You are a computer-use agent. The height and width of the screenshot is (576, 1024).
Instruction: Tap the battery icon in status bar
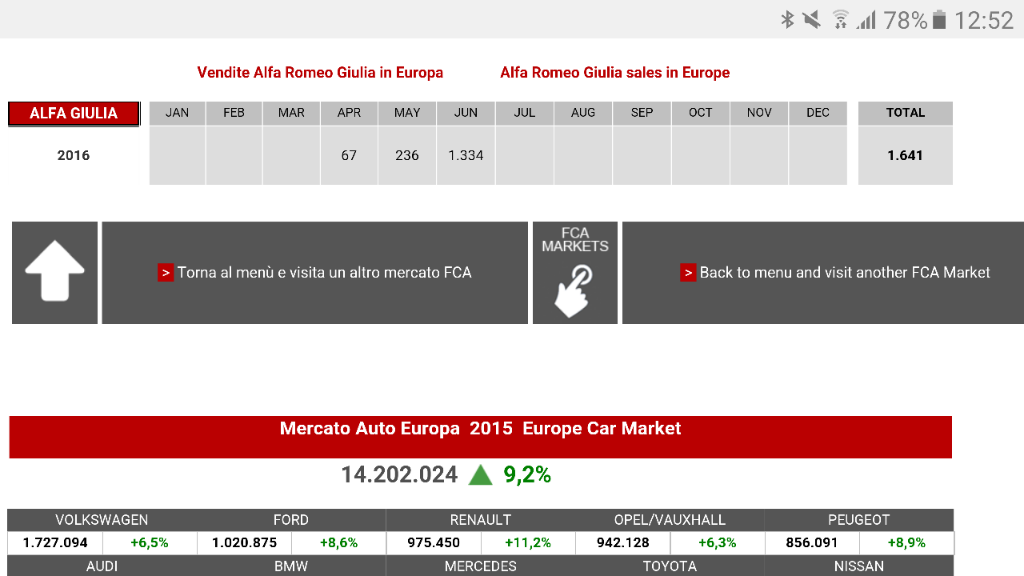pyautogui.click(x=939, y=20)
